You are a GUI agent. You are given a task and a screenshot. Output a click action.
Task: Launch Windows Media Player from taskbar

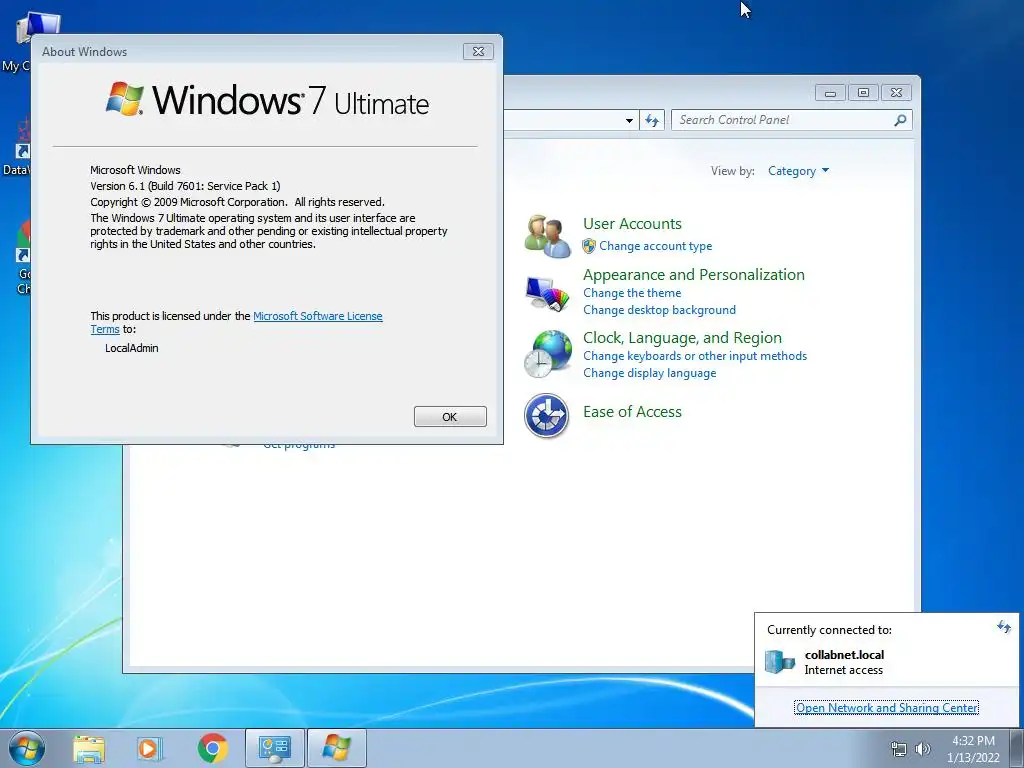pyautogui.click(x=150, y=748)
